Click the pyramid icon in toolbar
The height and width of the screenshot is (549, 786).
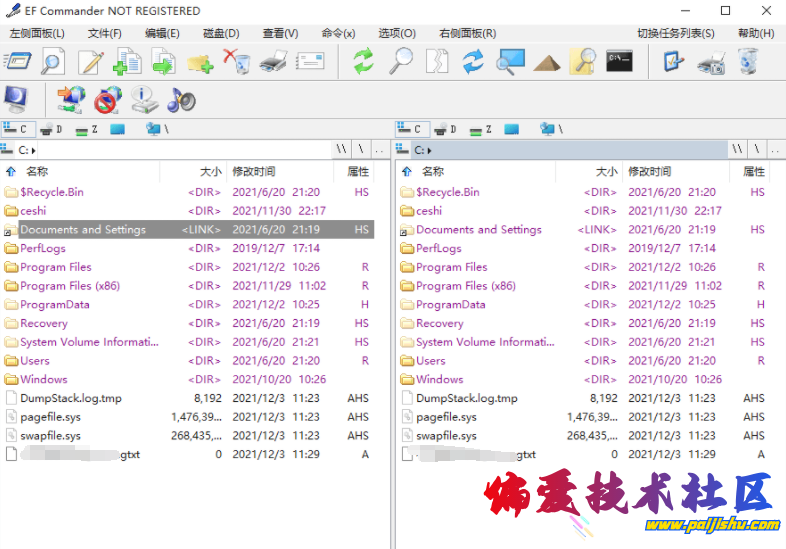[546, 63]
